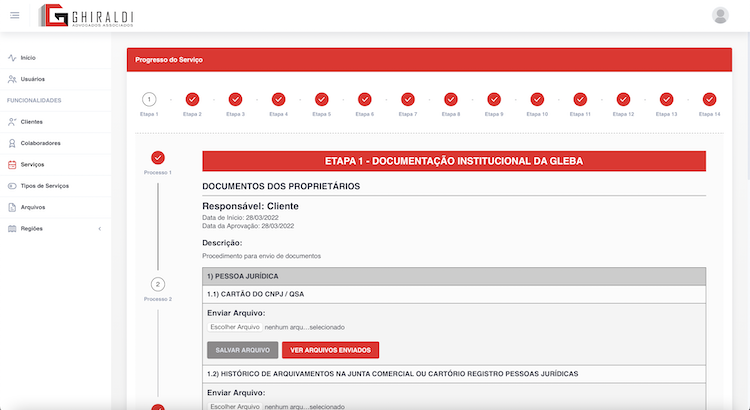
Task: Click the Serviços calendar icon
Action: pos(12,165)
